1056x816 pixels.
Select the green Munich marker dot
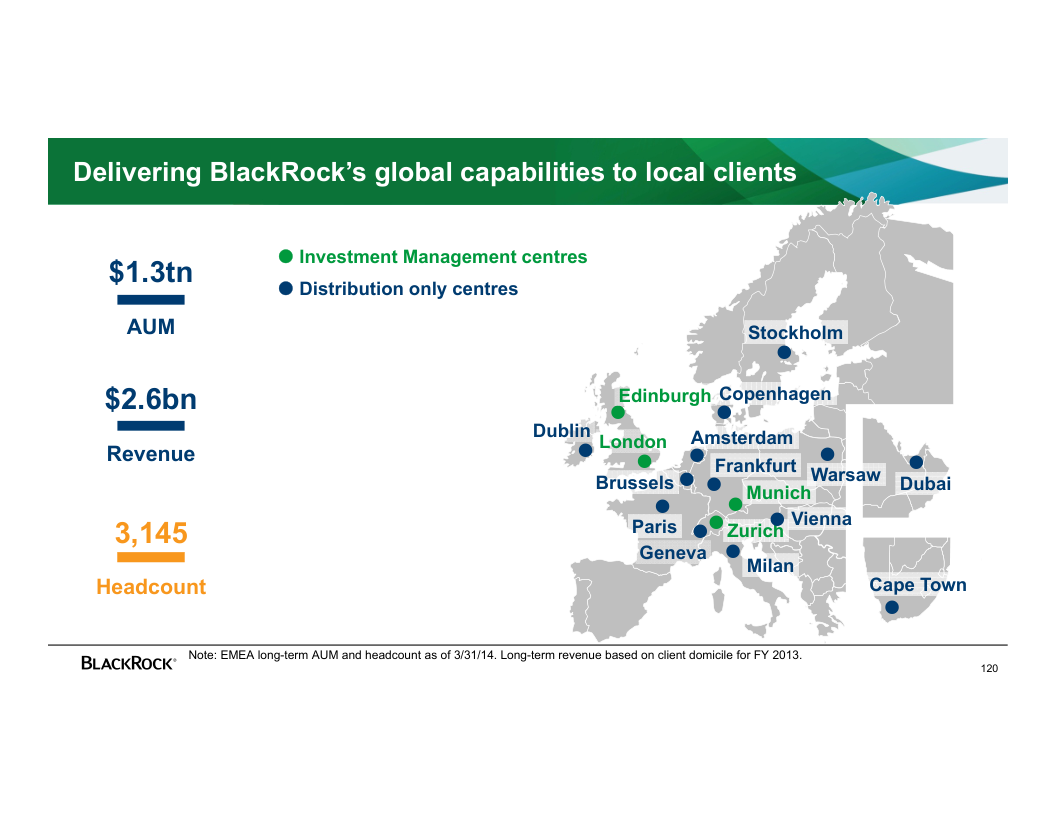point(735,504)
